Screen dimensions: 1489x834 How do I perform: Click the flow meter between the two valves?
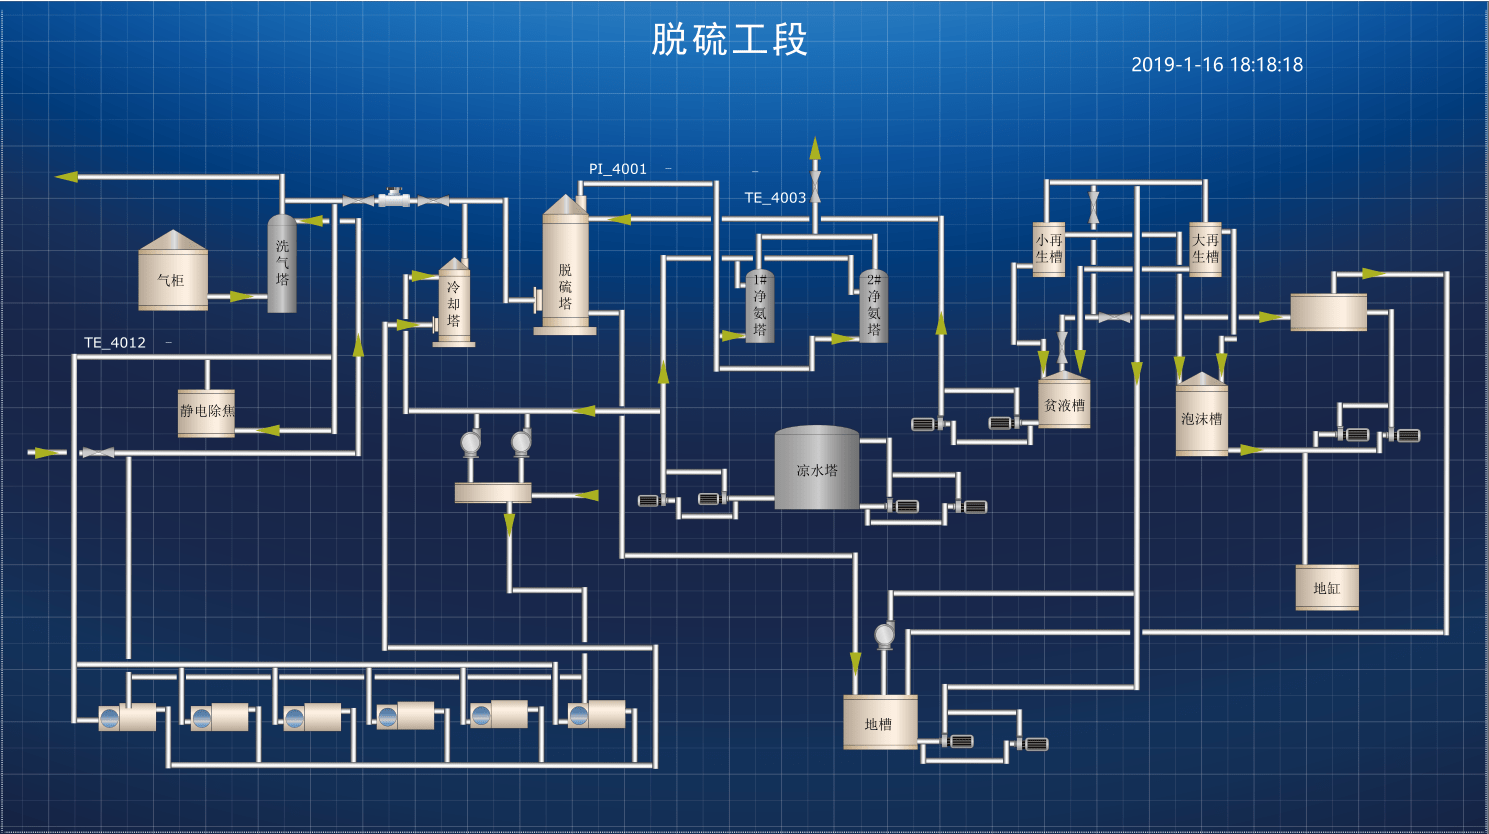(x=394, y=198)
